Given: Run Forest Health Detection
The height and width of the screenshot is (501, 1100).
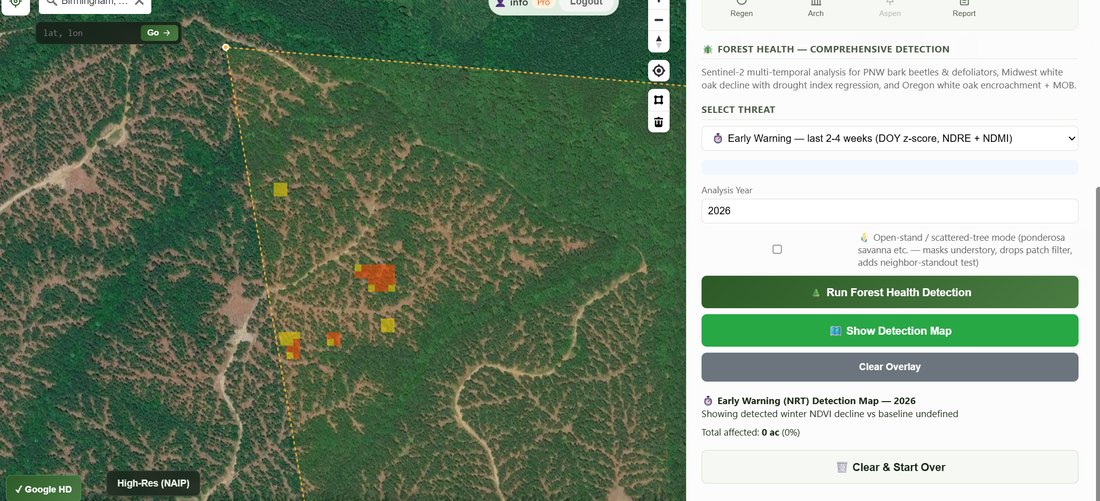Looking at the screenshot, I should (890, 292).
